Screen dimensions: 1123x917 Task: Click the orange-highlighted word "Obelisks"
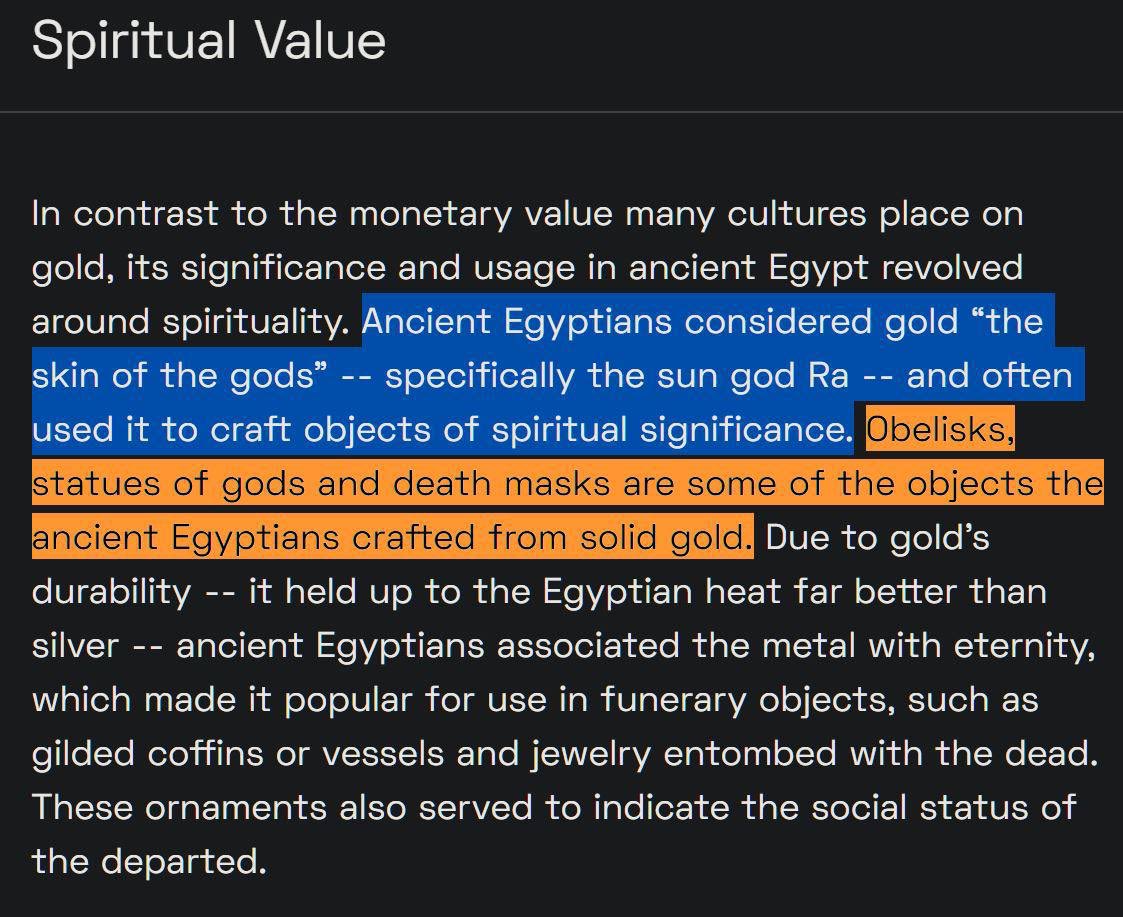pyautogui.click(x=940, y=430)
